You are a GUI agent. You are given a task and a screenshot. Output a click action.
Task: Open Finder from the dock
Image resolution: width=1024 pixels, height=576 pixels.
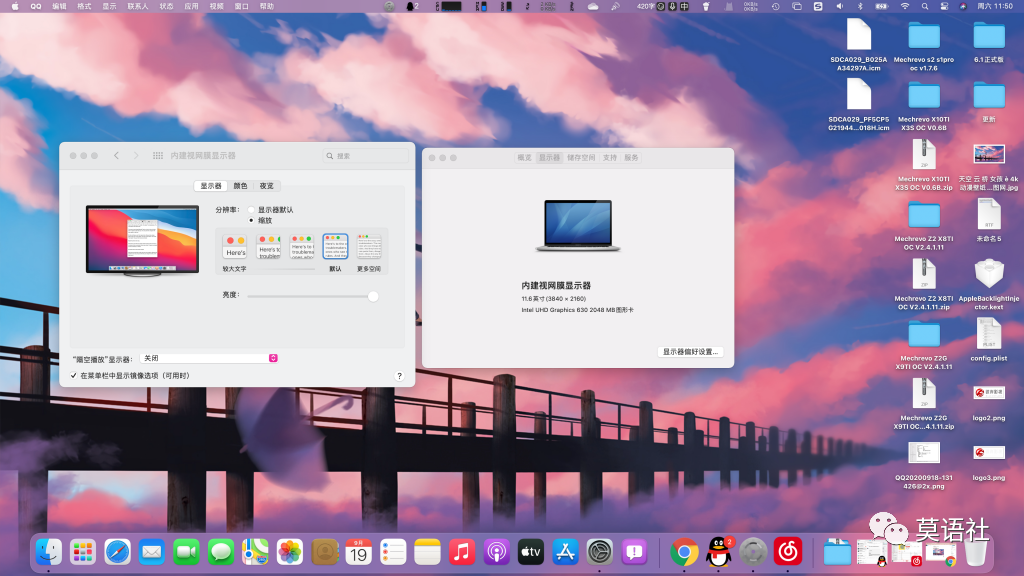pyautogui.click(x=48, y=552)
